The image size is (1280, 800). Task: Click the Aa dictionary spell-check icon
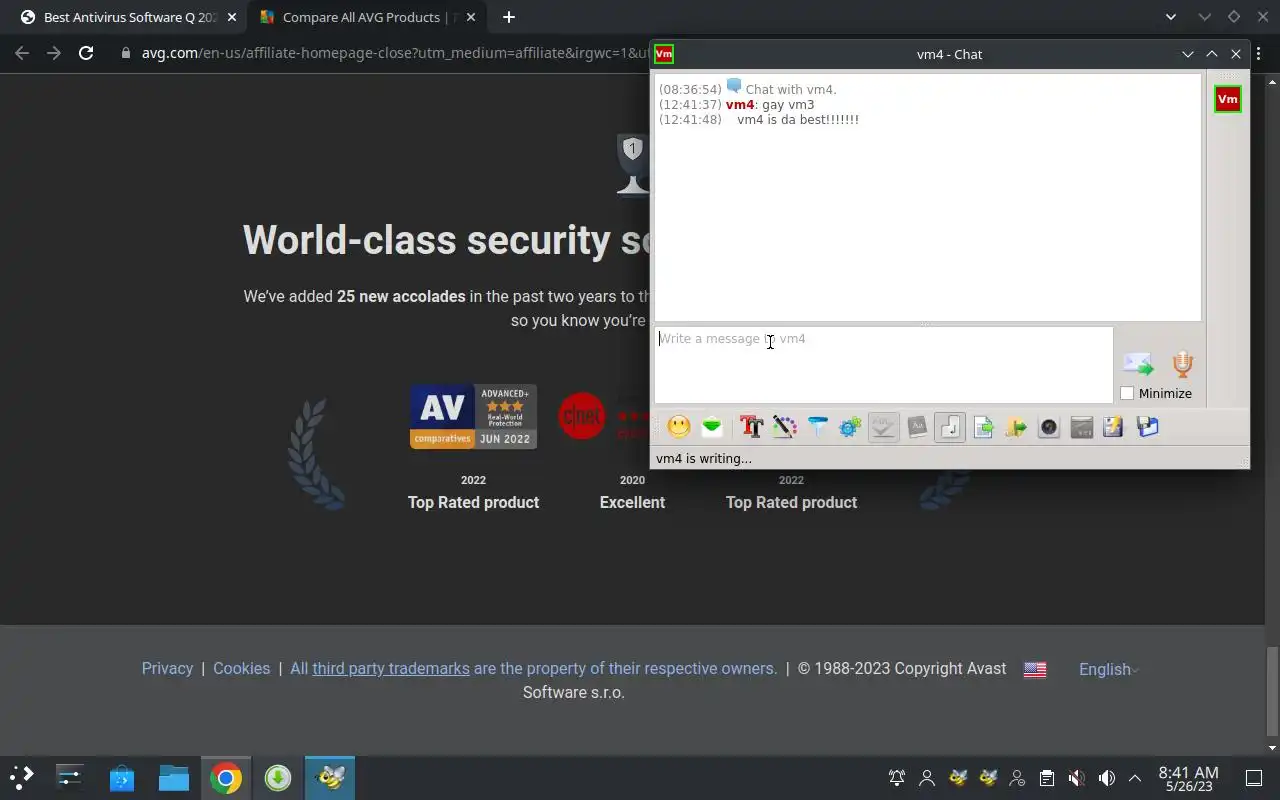(x=917, y=427)
